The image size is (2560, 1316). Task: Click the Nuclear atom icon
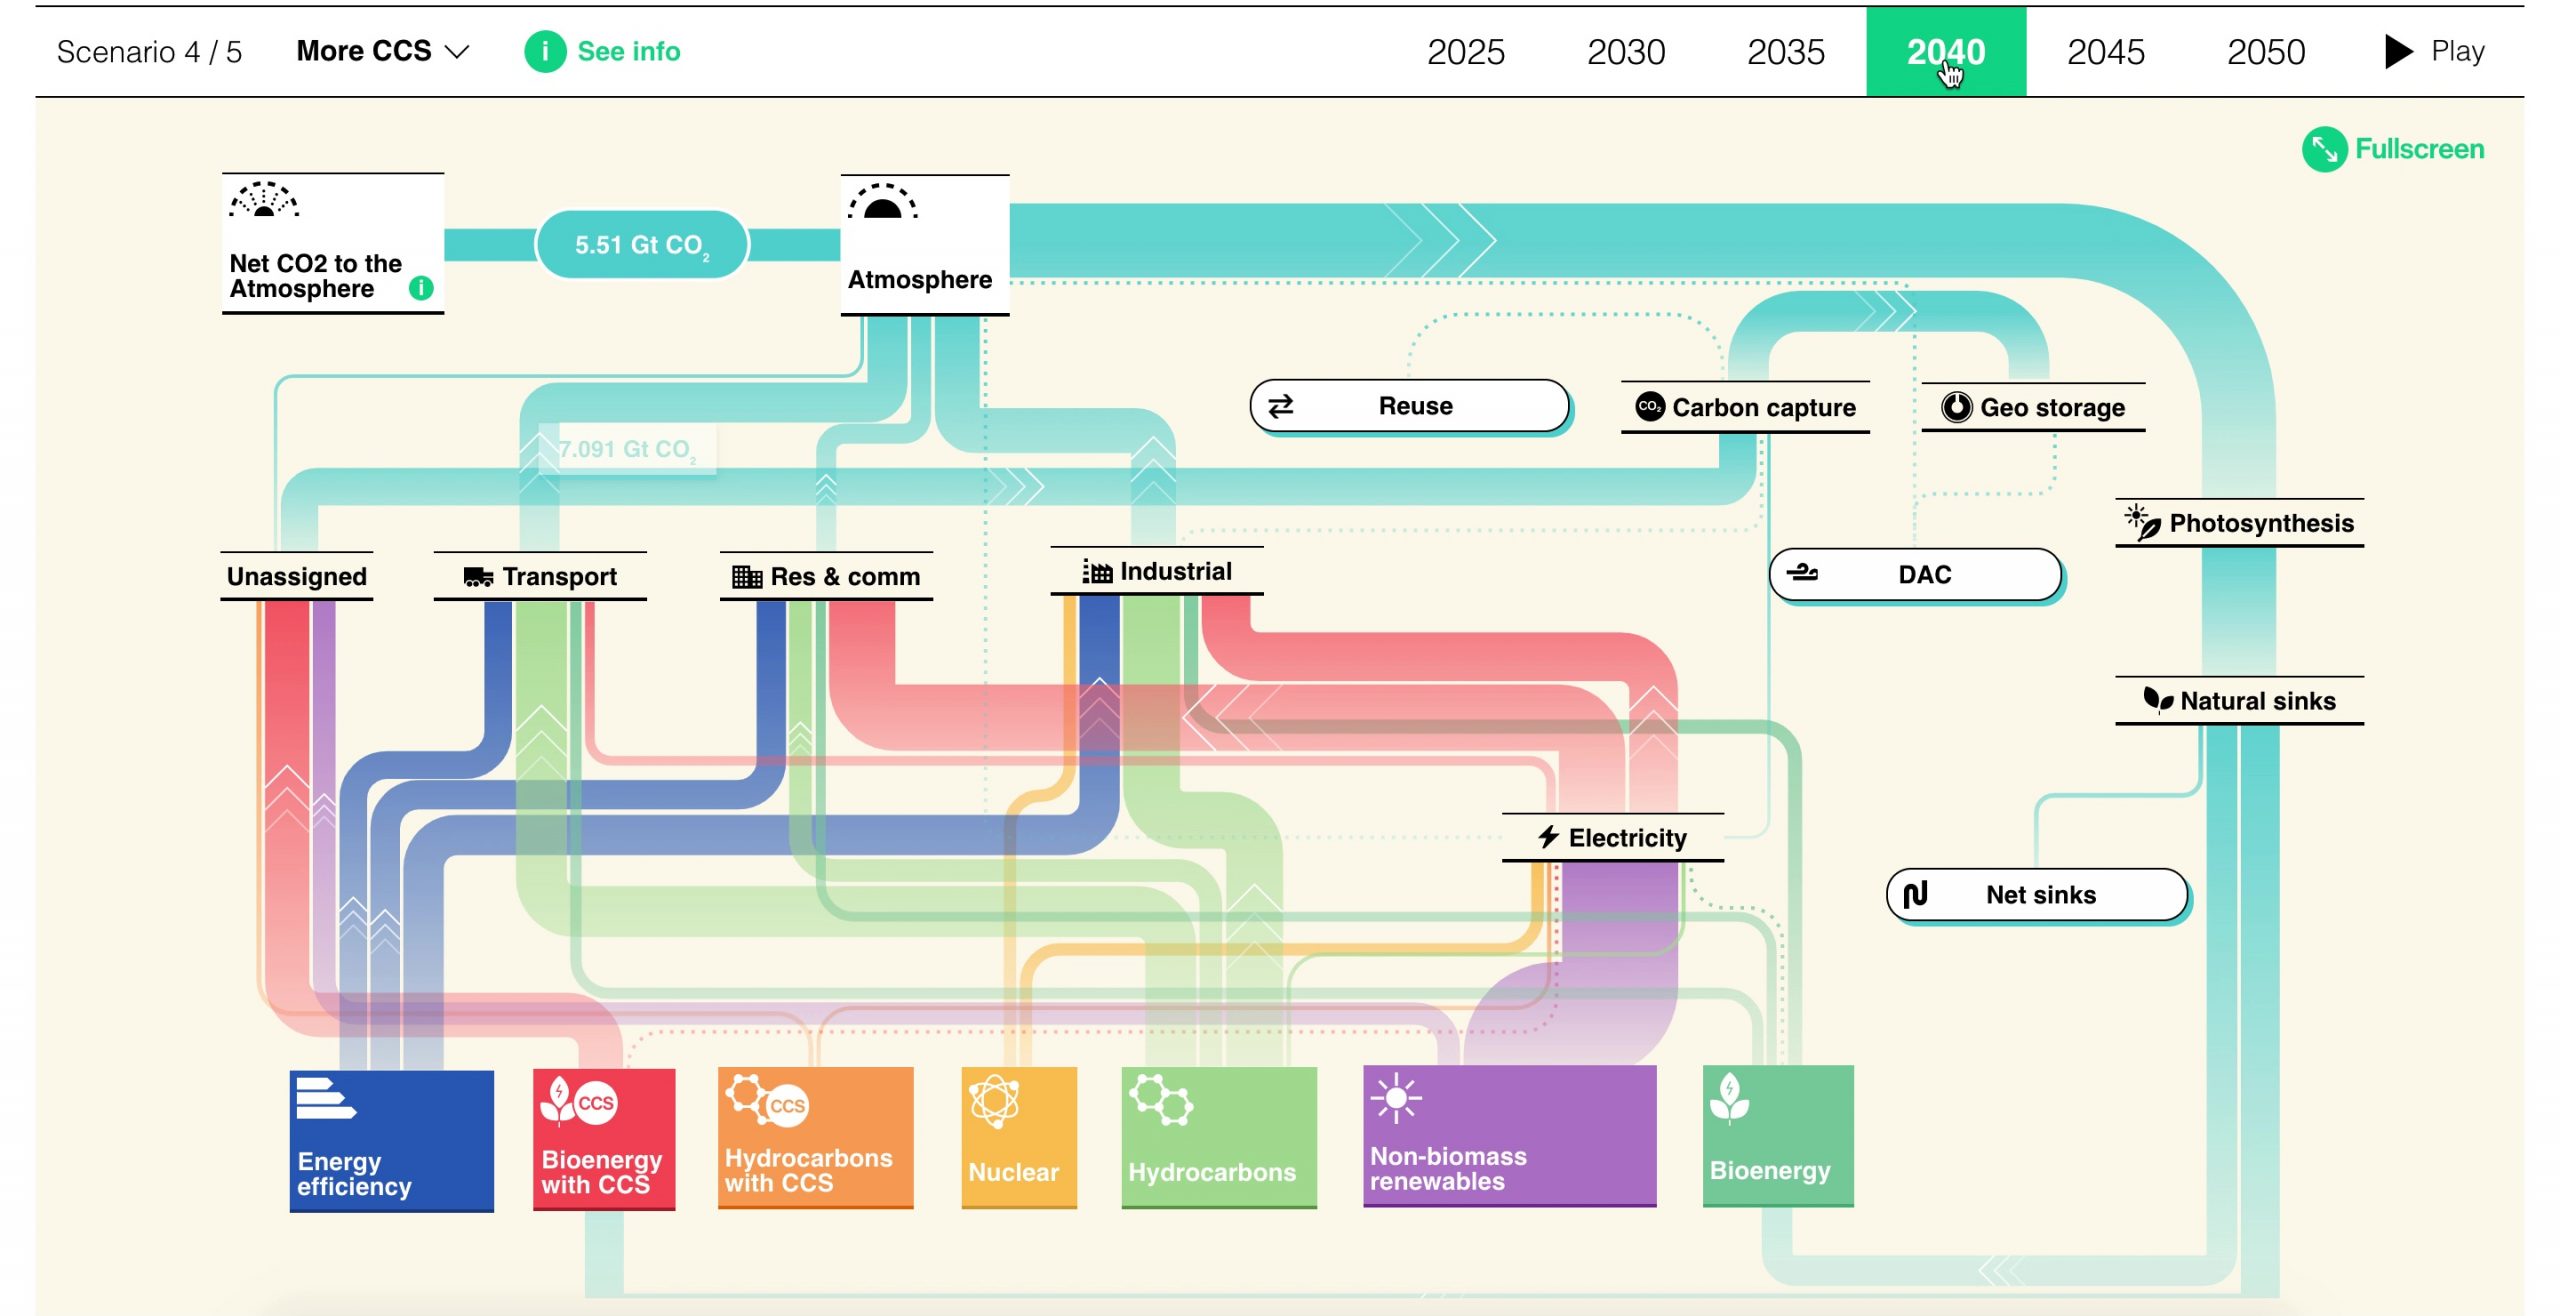tap(993, 1101)
